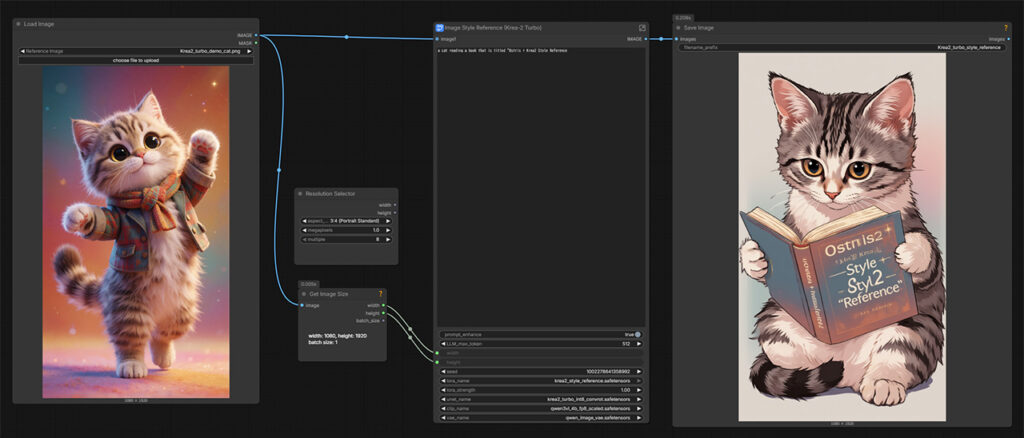Collapse the Get Image Size node dot
The height and width of the screenshot is (438, 1024).
click(304, 294)
